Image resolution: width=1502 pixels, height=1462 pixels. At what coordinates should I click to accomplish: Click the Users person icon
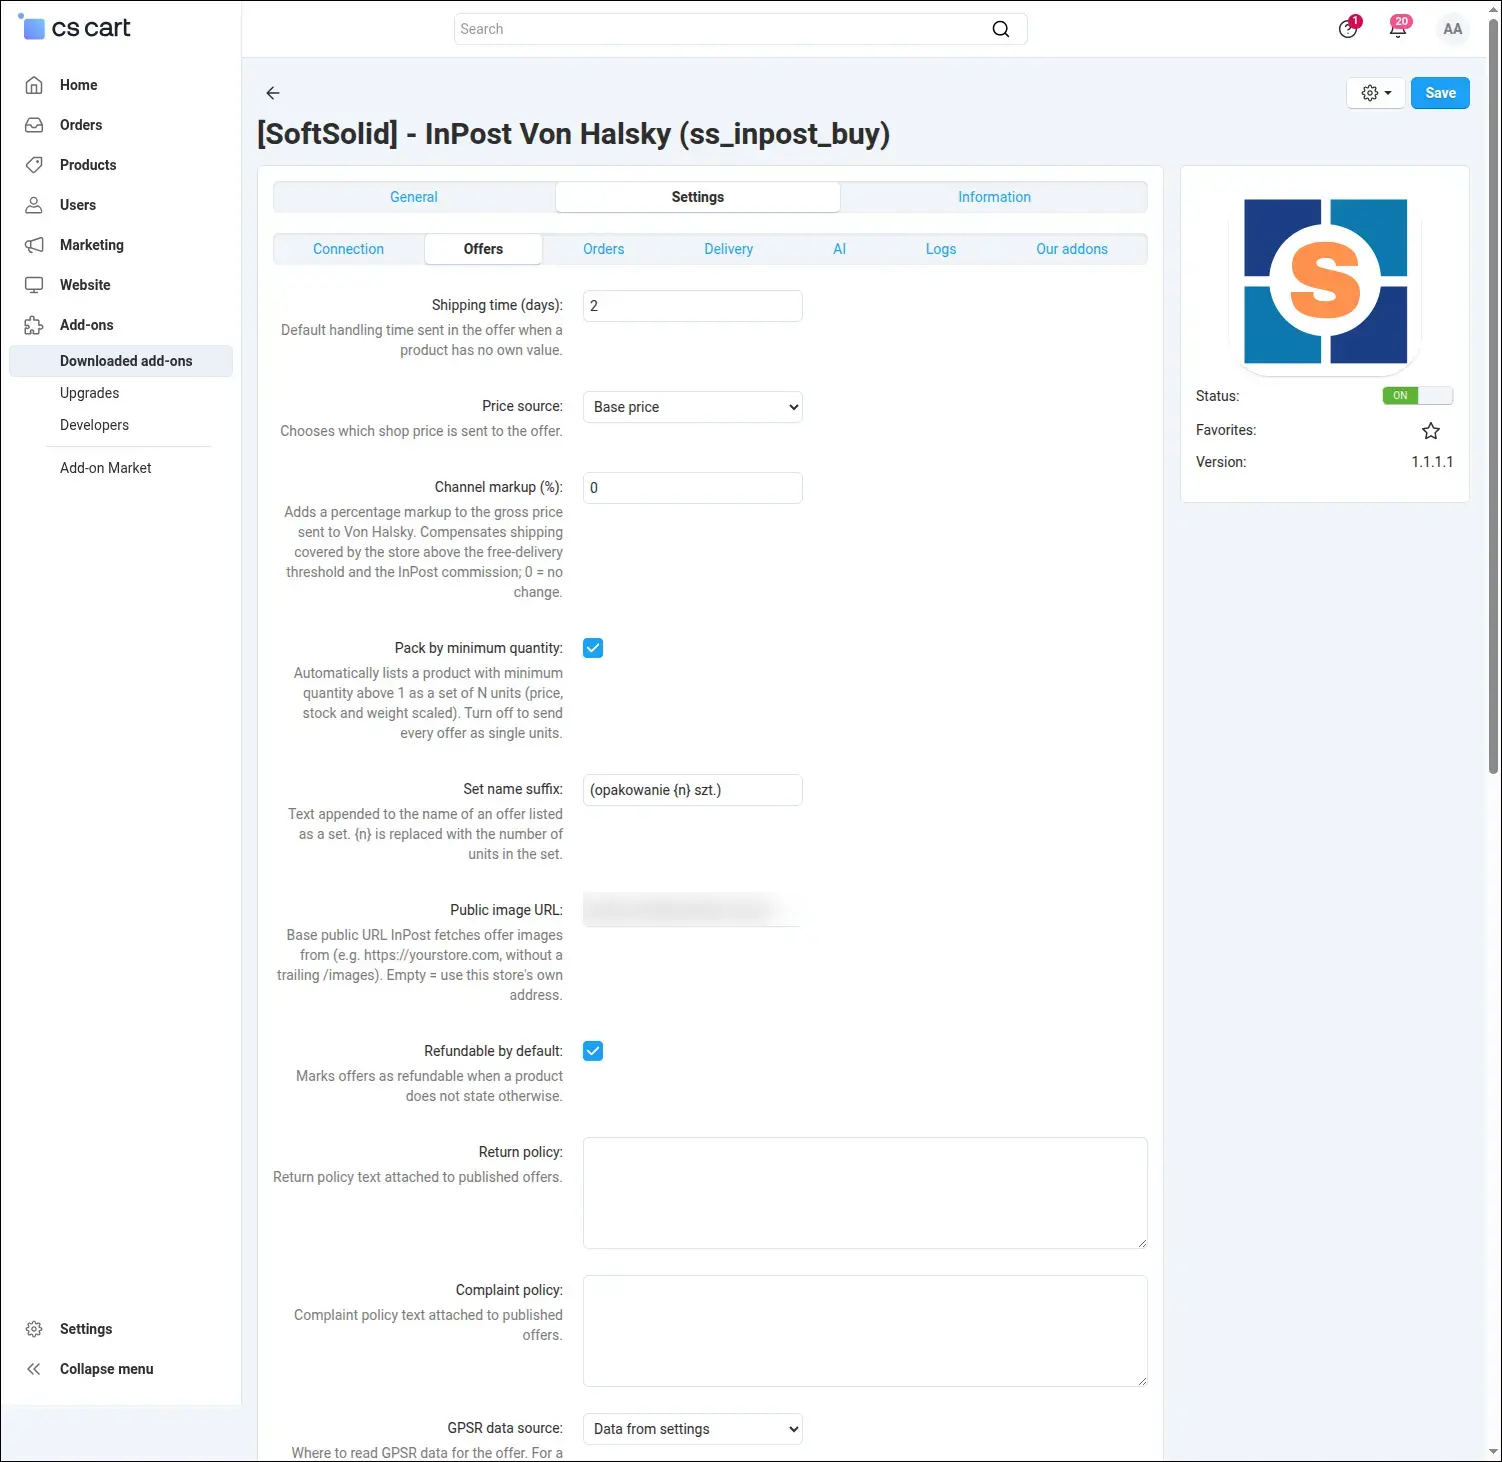point(34,205)
